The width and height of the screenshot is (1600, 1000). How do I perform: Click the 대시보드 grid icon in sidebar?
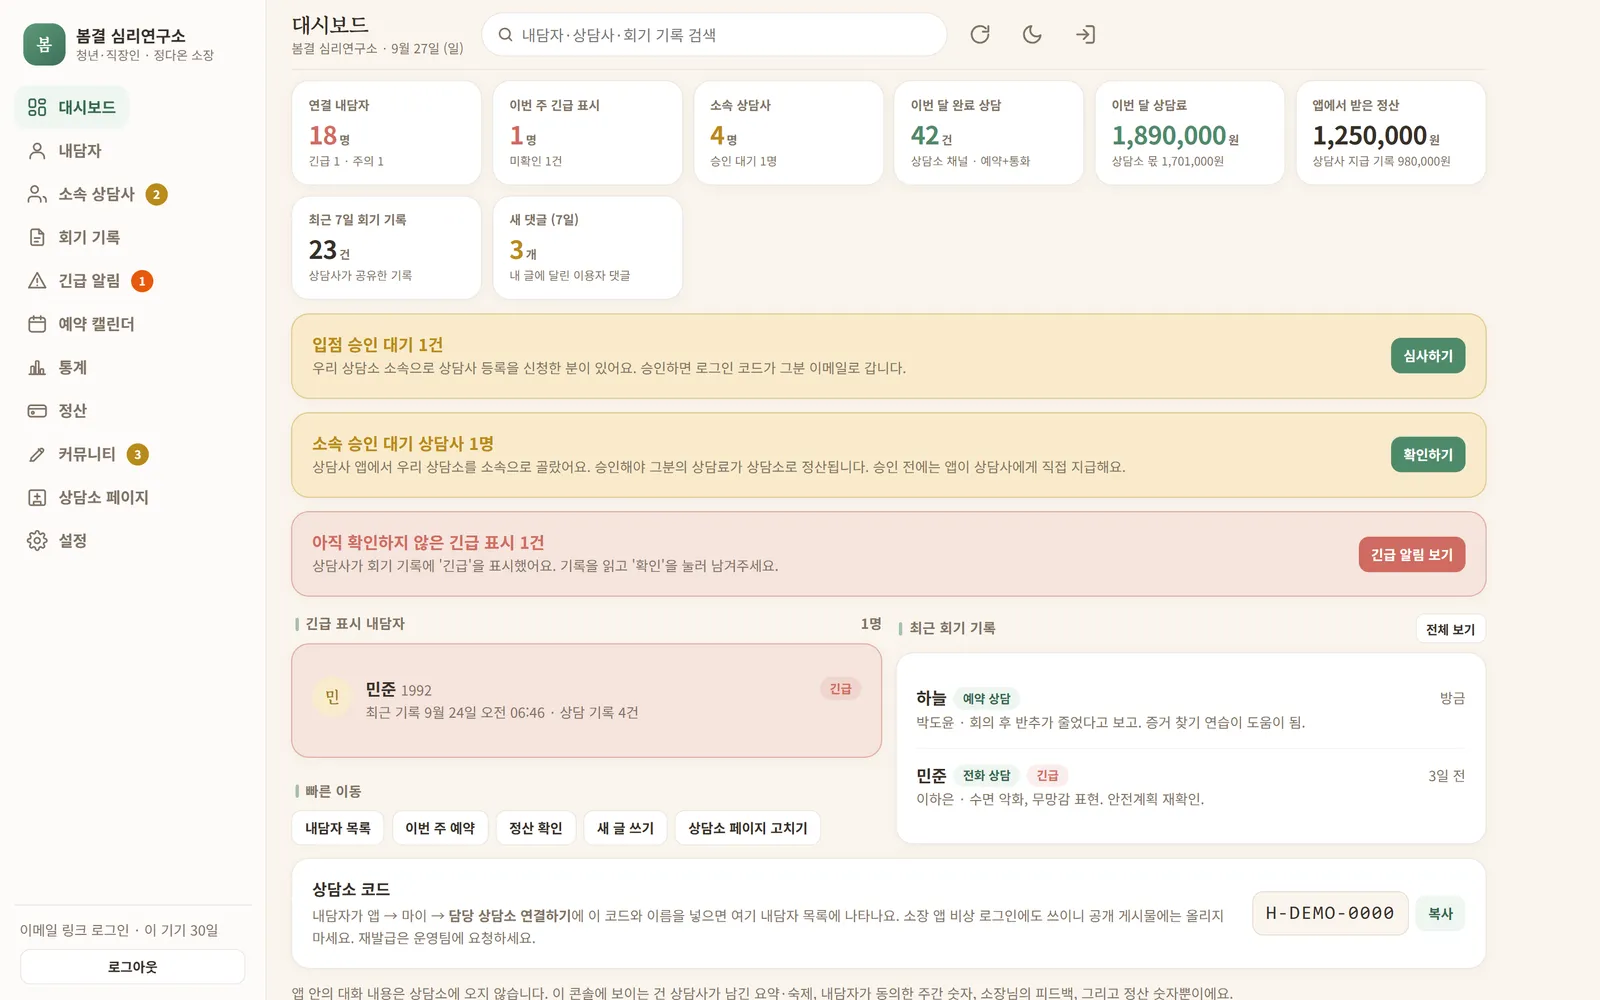pos(37,107)
